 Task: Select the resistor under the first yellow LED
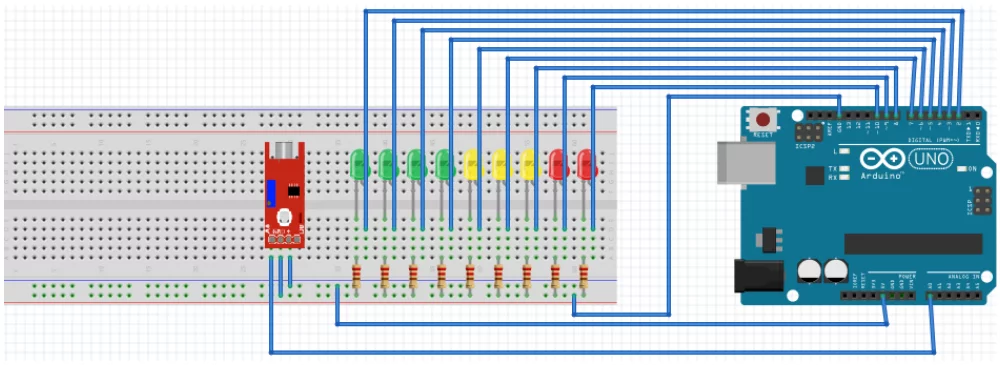pos(470,276)
